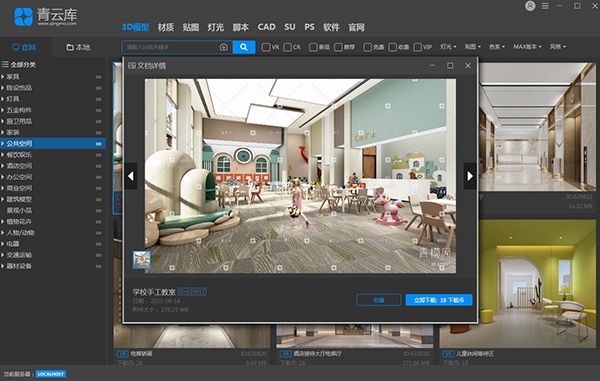
Task: Open the MAX版本 dropdown
Action: pos(527,47)
